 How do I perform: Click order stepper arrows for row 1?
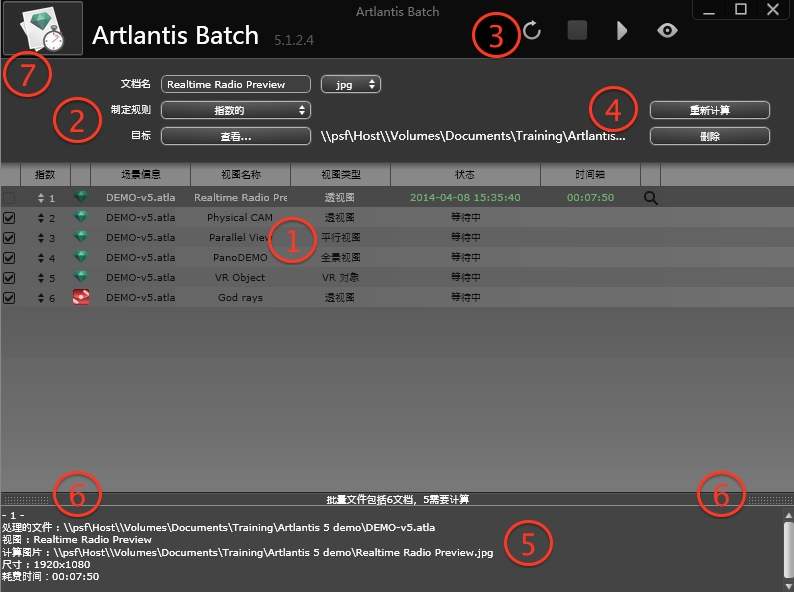41,198
